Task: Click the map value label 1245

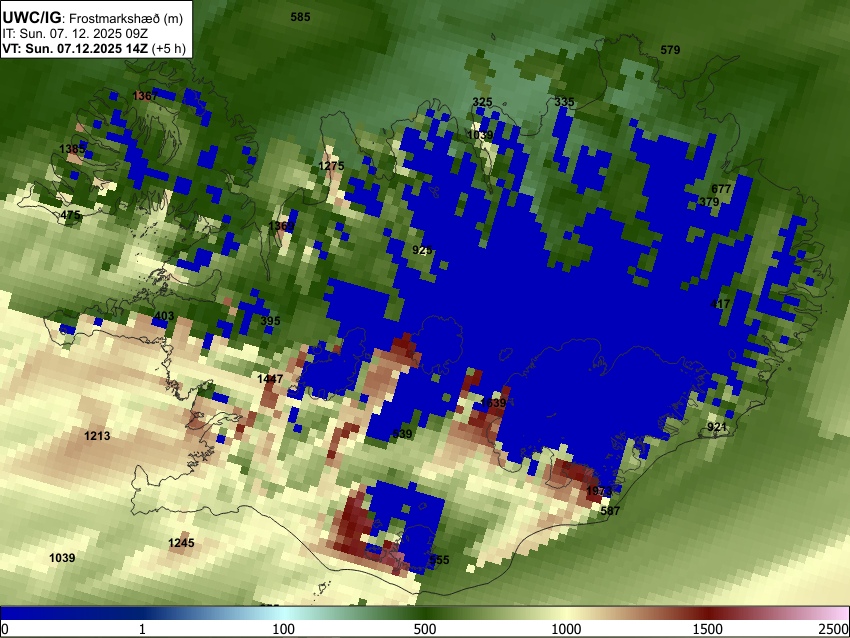Action: 181,543
